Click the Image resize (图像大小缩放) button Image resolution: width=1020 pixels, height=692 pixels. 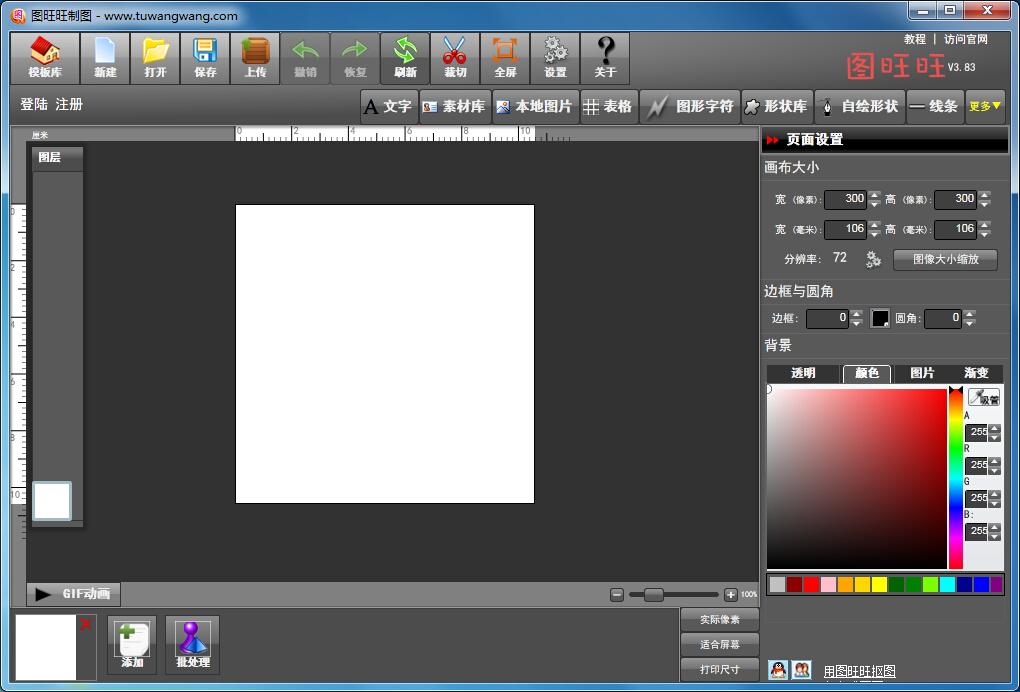click(x=943, y=259)
